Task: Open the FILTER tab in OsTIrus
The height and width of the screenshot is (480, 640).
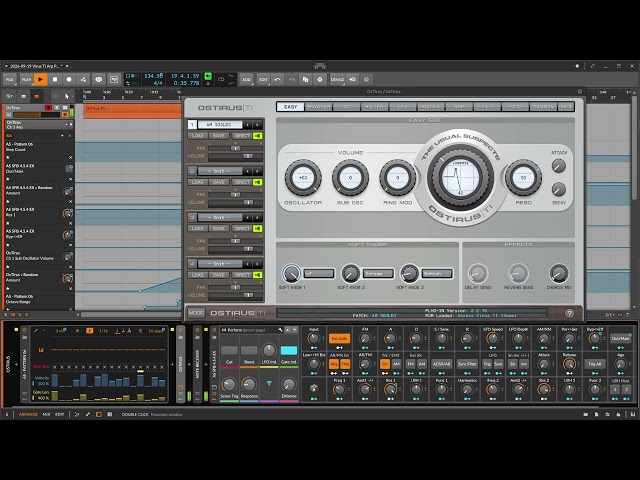Action: point(374,107)
